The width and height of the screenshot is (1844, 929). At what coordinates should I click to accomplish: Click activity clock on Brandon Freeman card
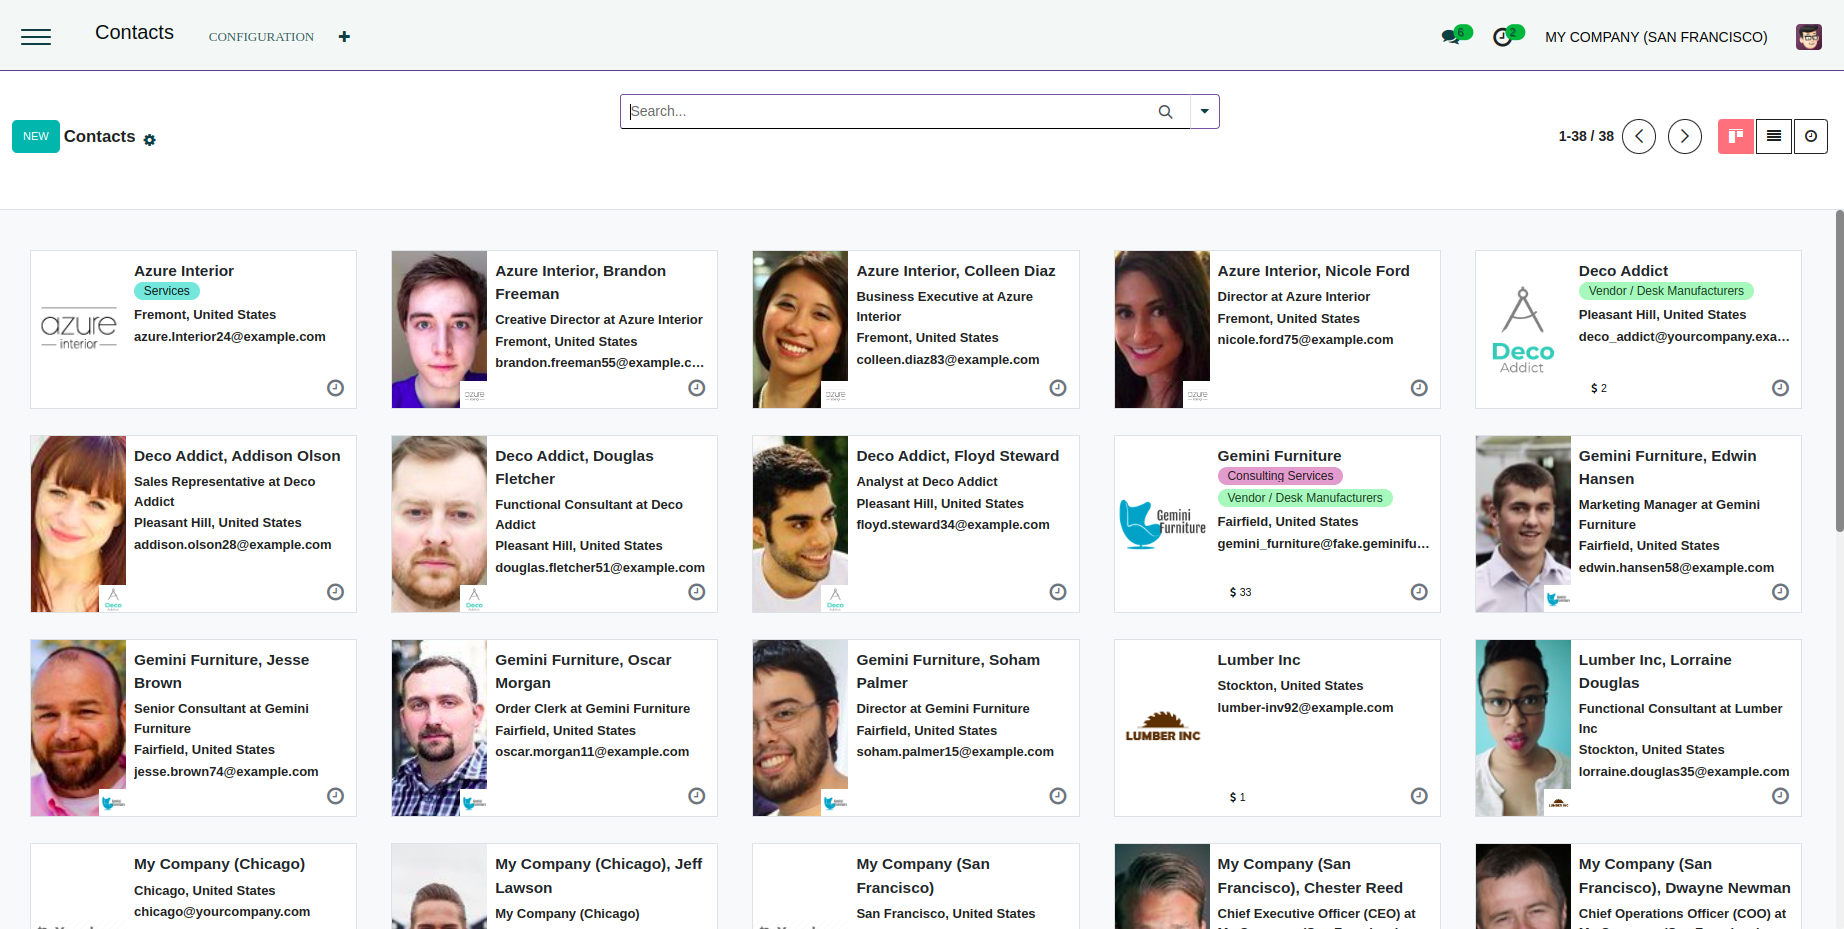click(x=697, y=388)
